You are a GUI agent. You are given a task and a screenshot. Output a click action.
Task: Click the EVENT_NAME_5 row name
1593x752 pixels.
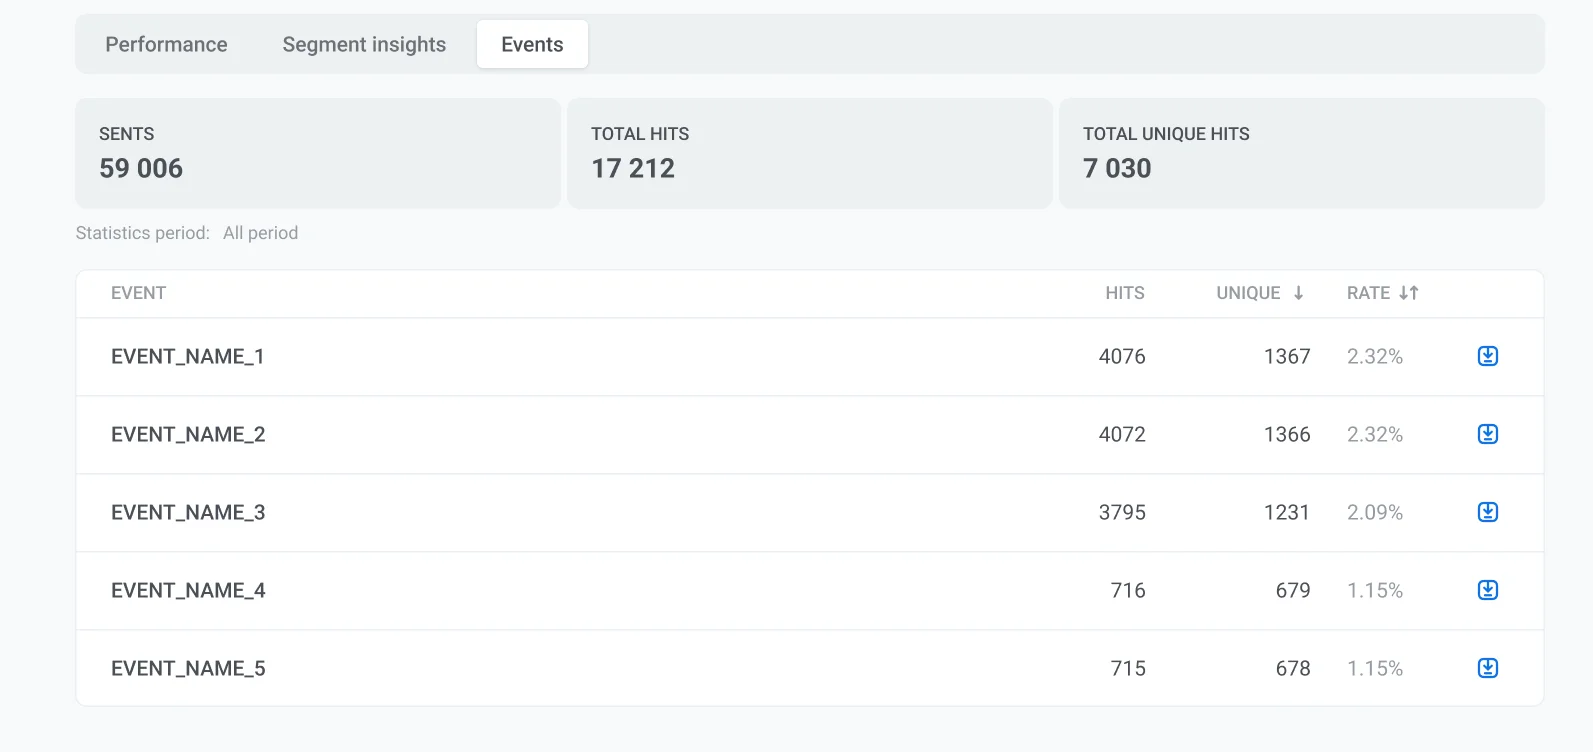click(188, 668)
